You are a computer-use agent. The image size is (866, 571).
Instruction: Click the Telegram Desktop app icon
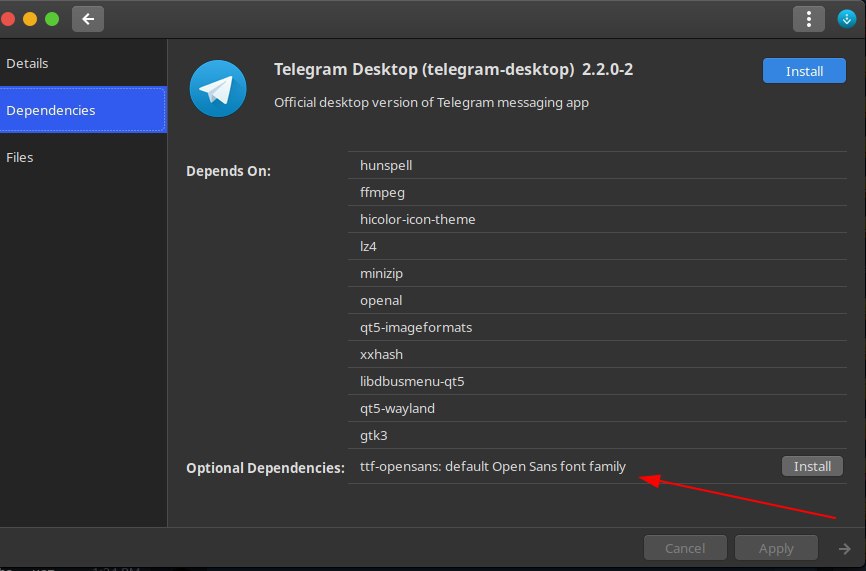[x=218, y=88]
